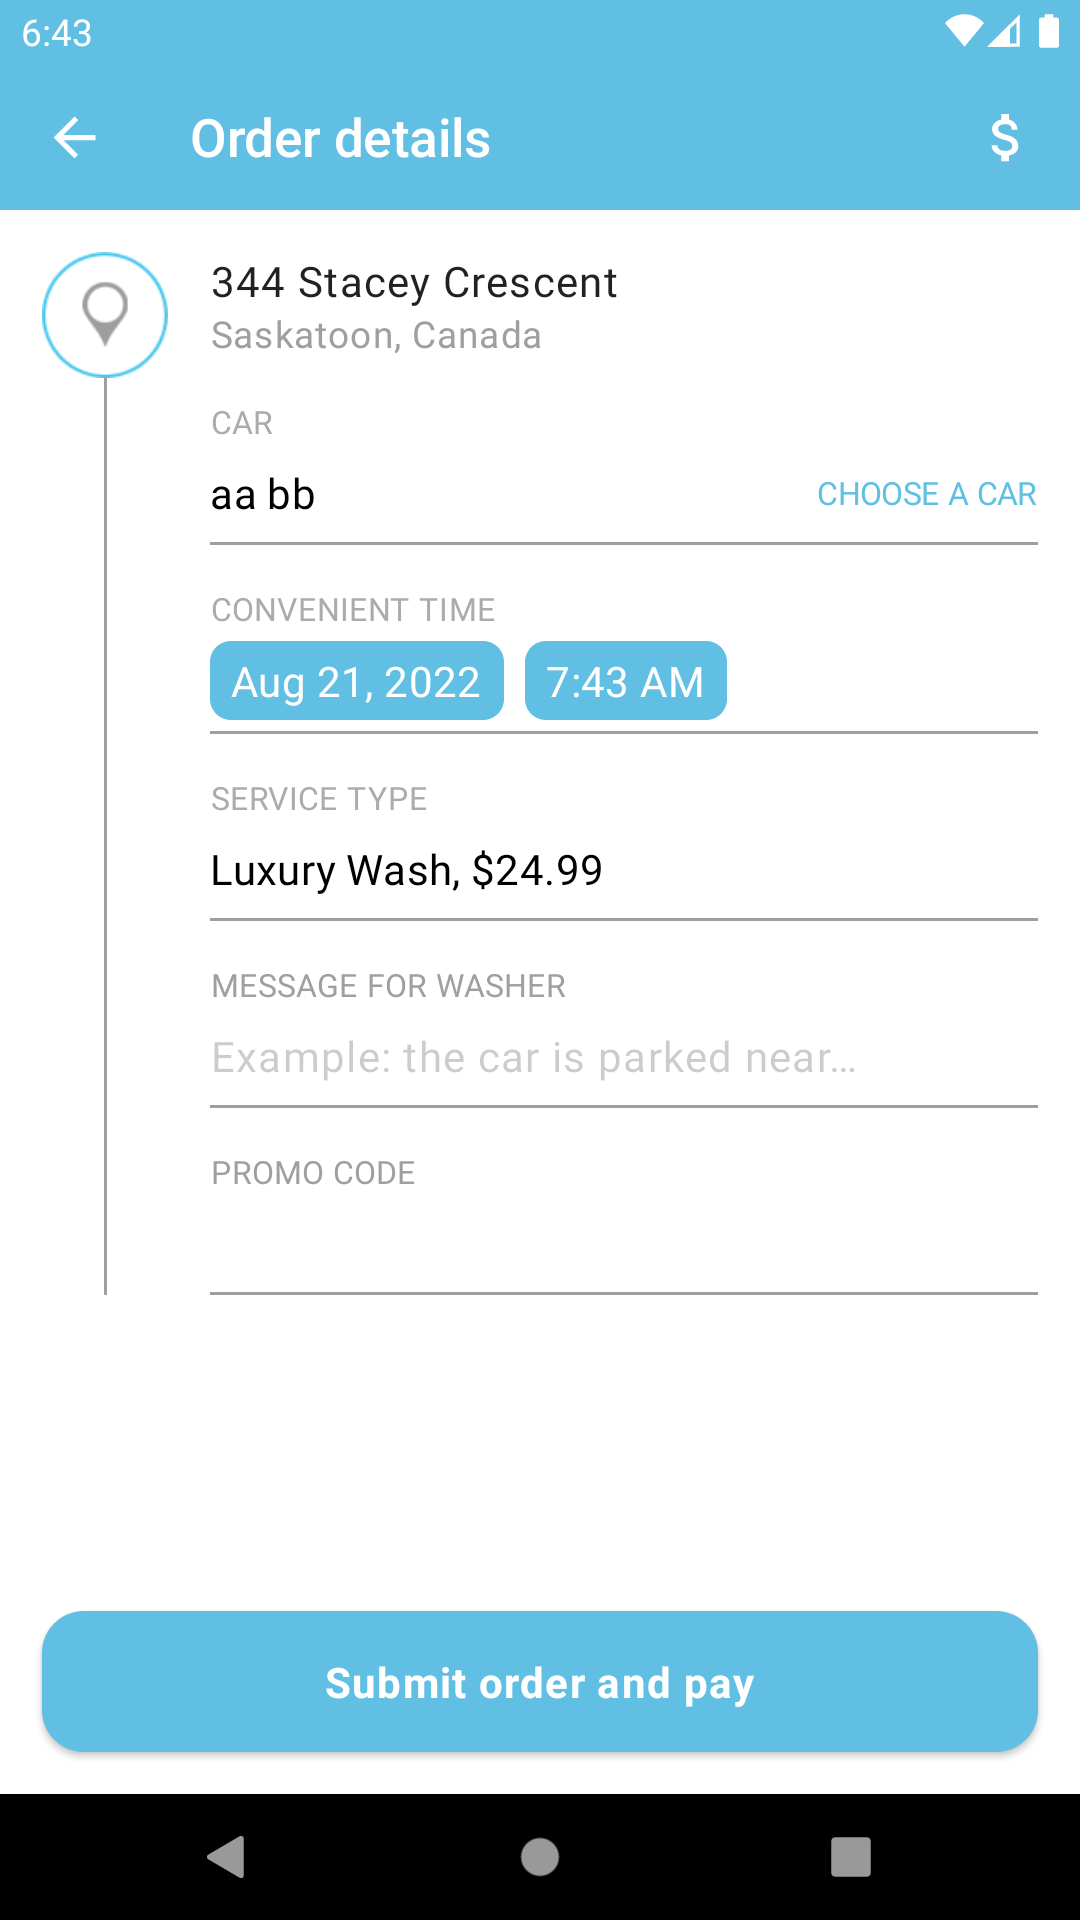The image size is (1080, 1920).
Task: Tap Android recent apps square
Action: (x=851, y=1857)
